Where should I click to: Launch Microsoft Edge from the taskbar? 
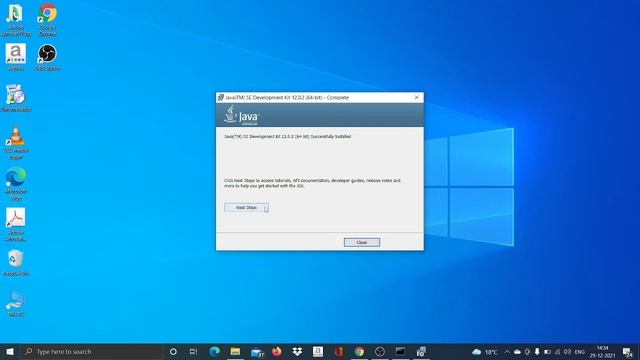tap(214, 351)
